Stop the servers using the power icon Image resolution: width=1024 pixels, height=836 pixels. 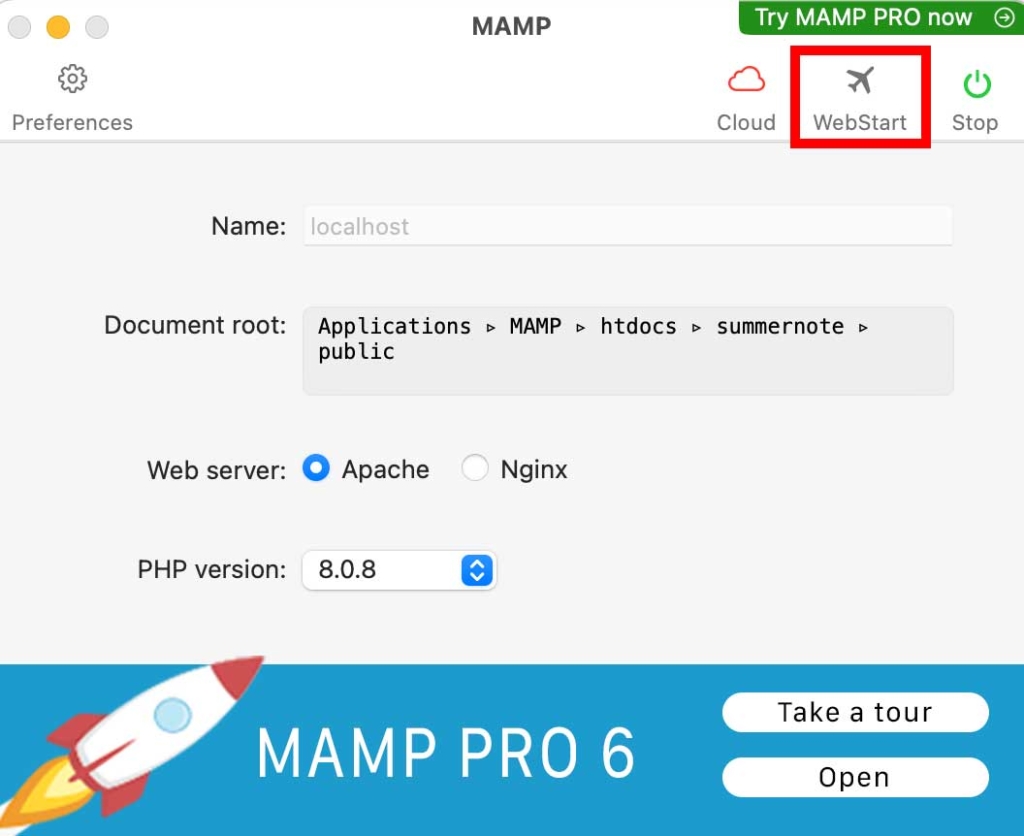tap(974, 83)
